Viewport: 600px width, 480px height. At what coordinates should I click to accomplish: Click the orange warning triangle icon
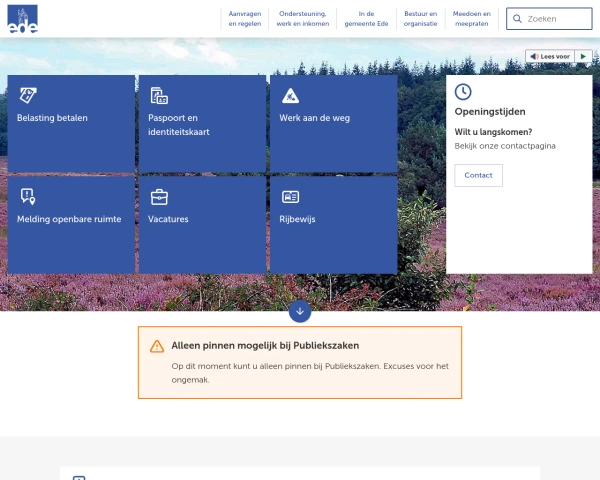pyautogui.click(x=157, y=346)
